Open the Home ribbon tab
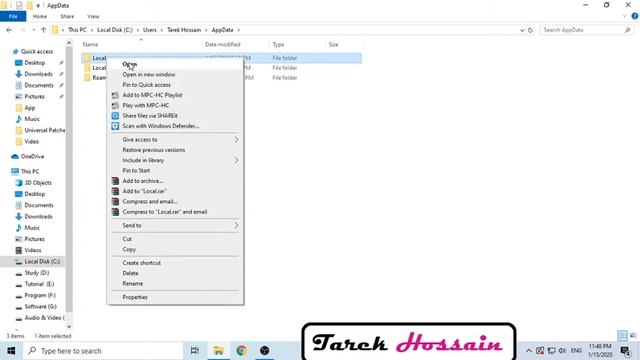Image resolution: width=640 pixels, height=360 pixels. [40, 16]
